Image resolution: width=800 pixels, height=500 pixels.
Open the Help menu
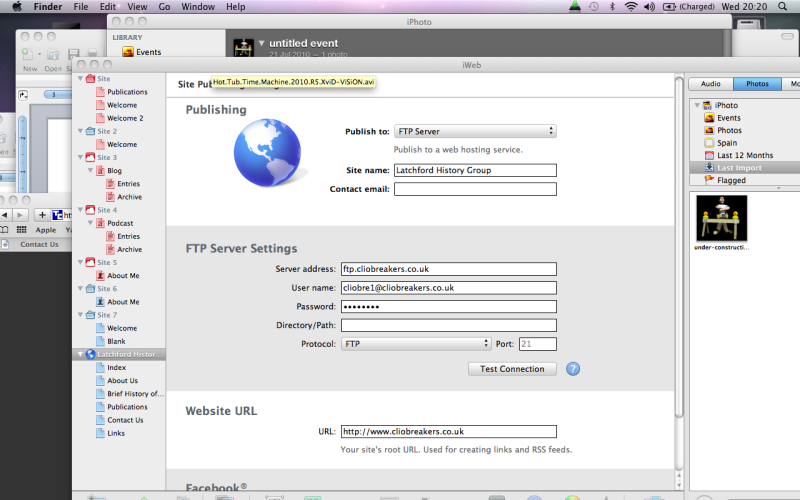click(236, 7)
